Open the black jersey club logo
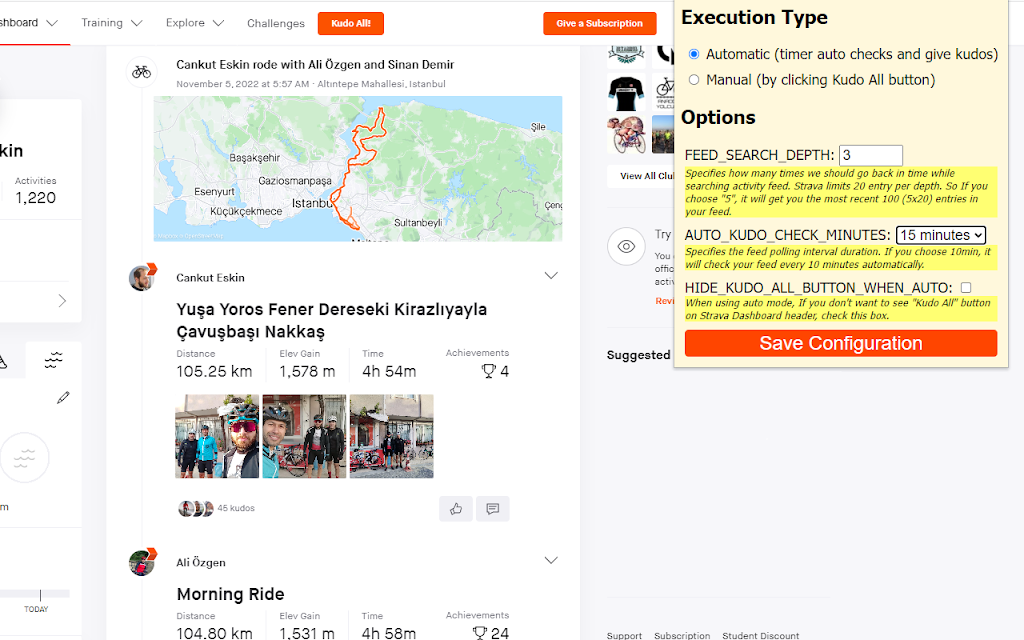1024x640 pixels. click(626, 93)
